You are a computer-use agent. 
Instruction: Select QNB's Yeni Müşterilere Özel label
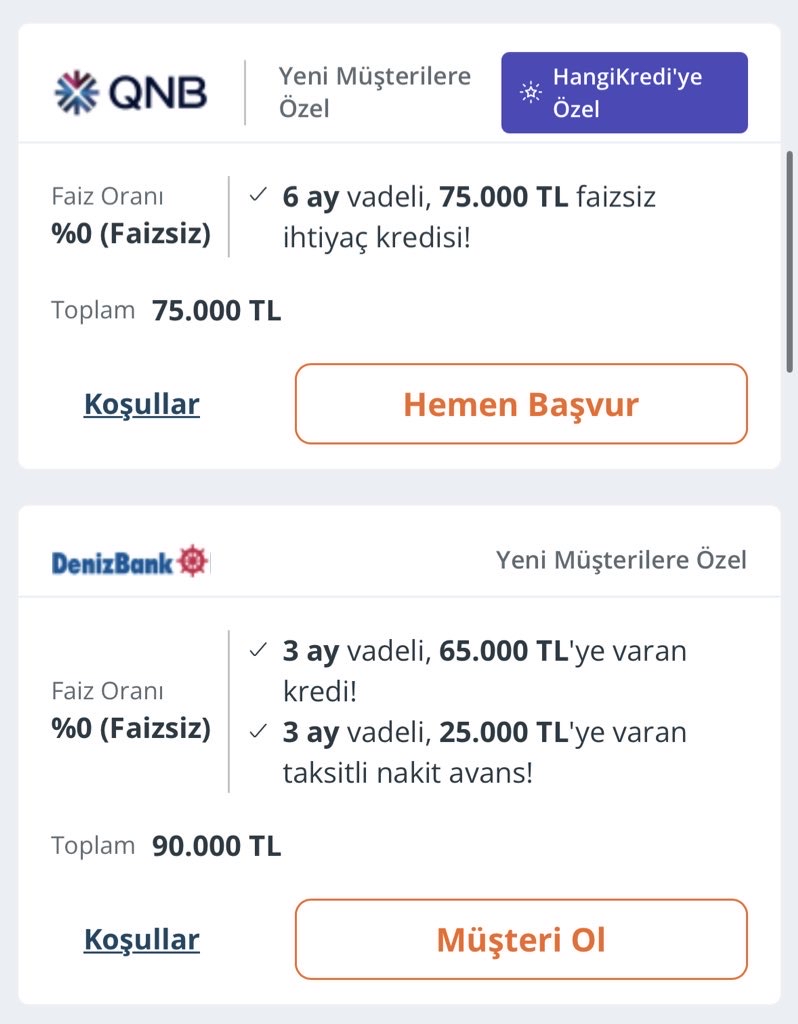pos(374,91)
